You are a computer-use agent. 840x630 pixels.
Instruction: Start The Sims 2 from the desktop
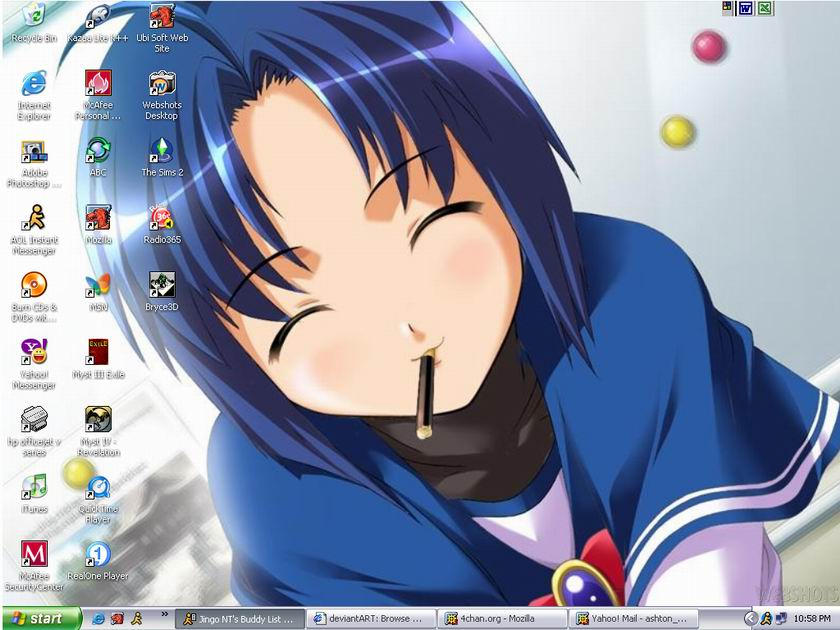pyautogui.click(x=162, y=157)
